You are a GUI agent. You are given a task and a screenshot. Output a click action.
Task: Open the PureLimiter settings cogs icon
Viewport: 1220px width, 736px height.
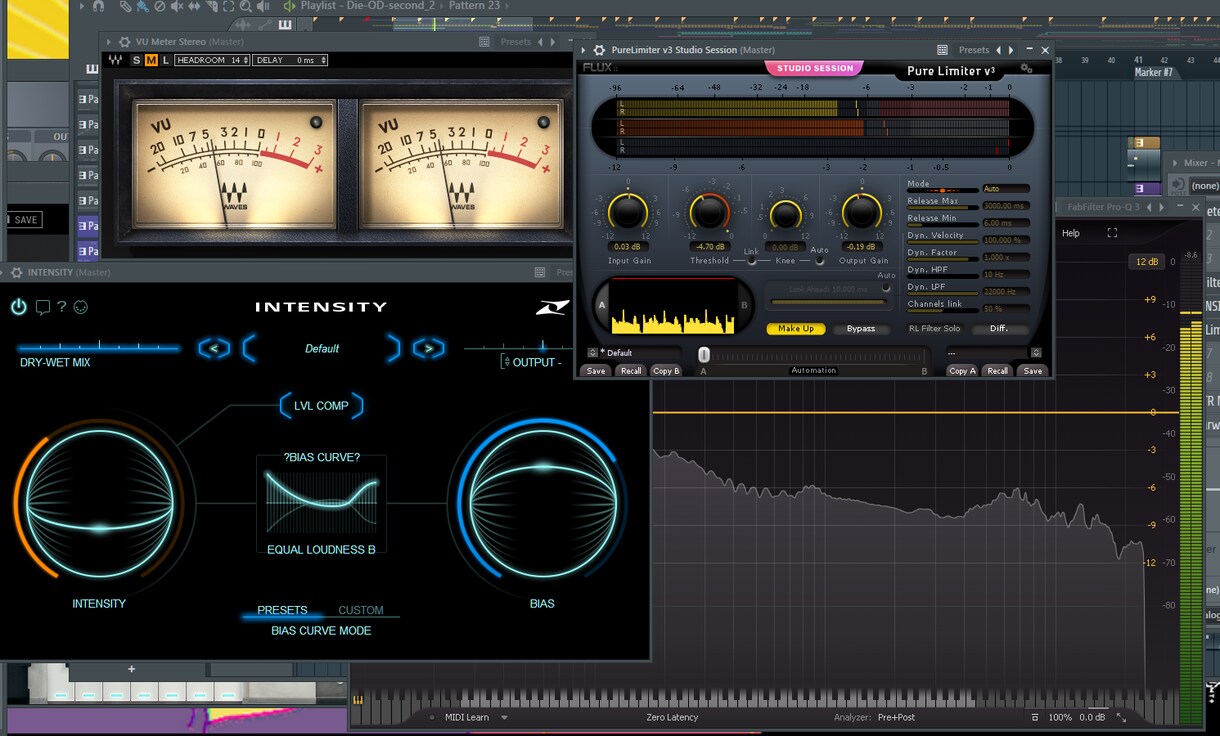[1026, 69]
